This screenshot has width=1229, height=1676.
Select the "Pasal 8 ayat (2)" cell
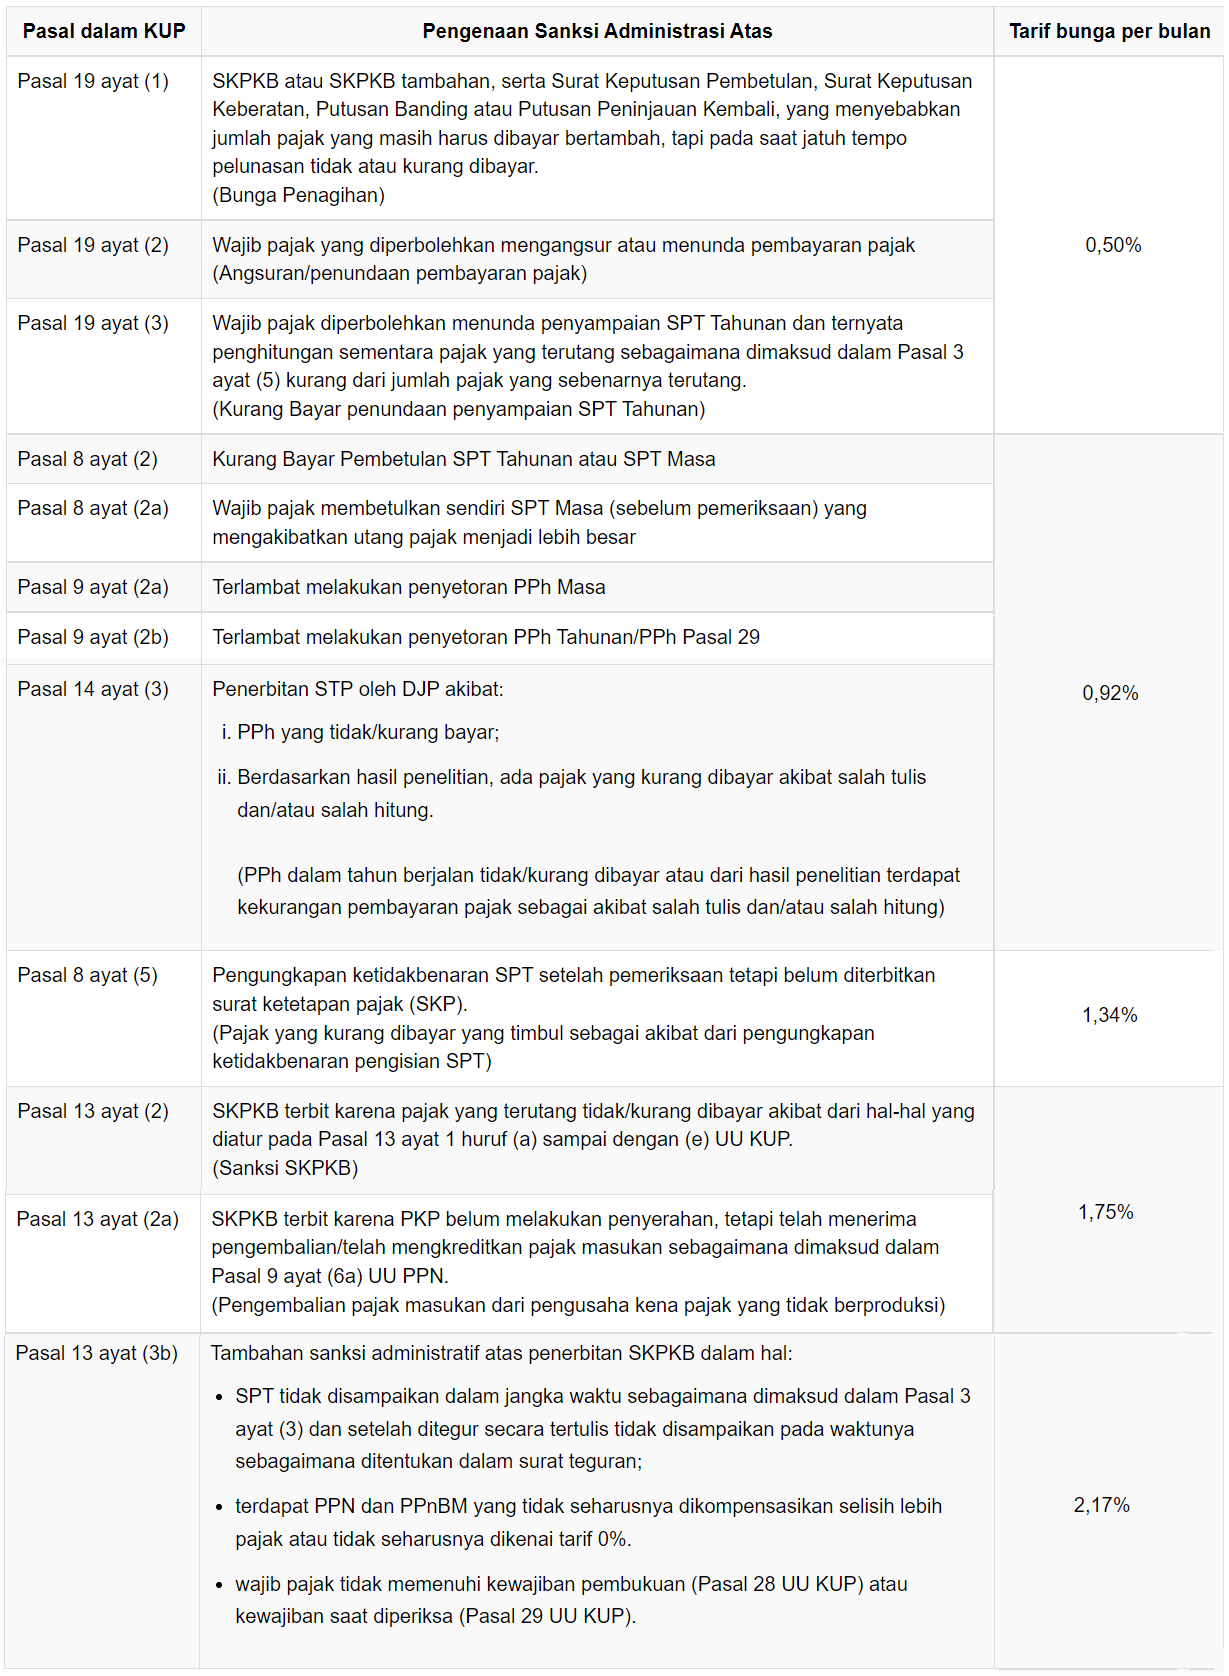[88, 460]
